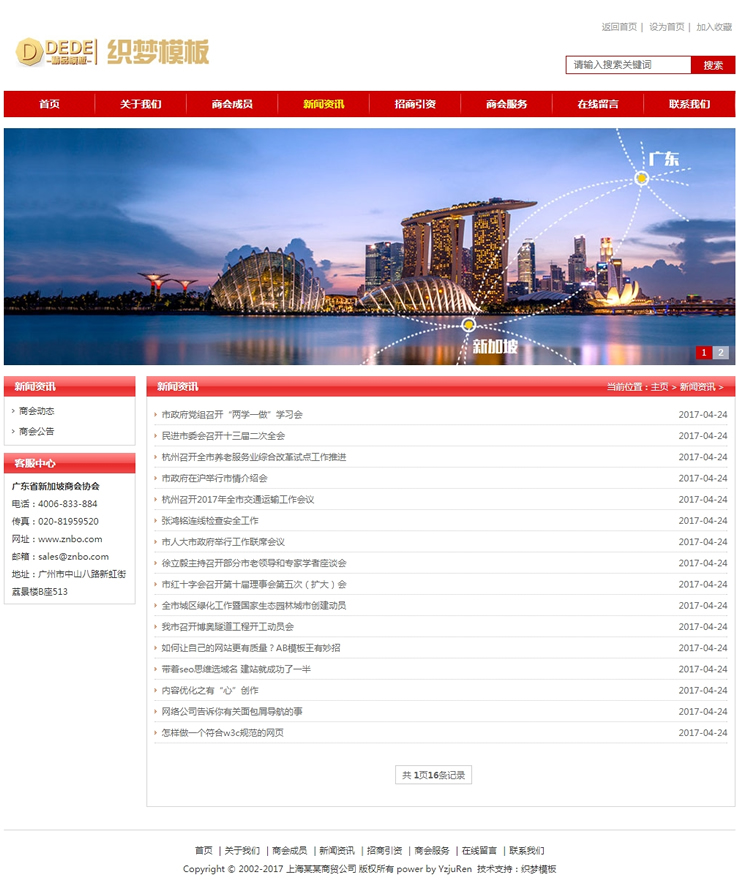This screenshot has height=889, width=740.
Task: Open 商会动态 in the sidebar
Action: [x=37, y=411]
